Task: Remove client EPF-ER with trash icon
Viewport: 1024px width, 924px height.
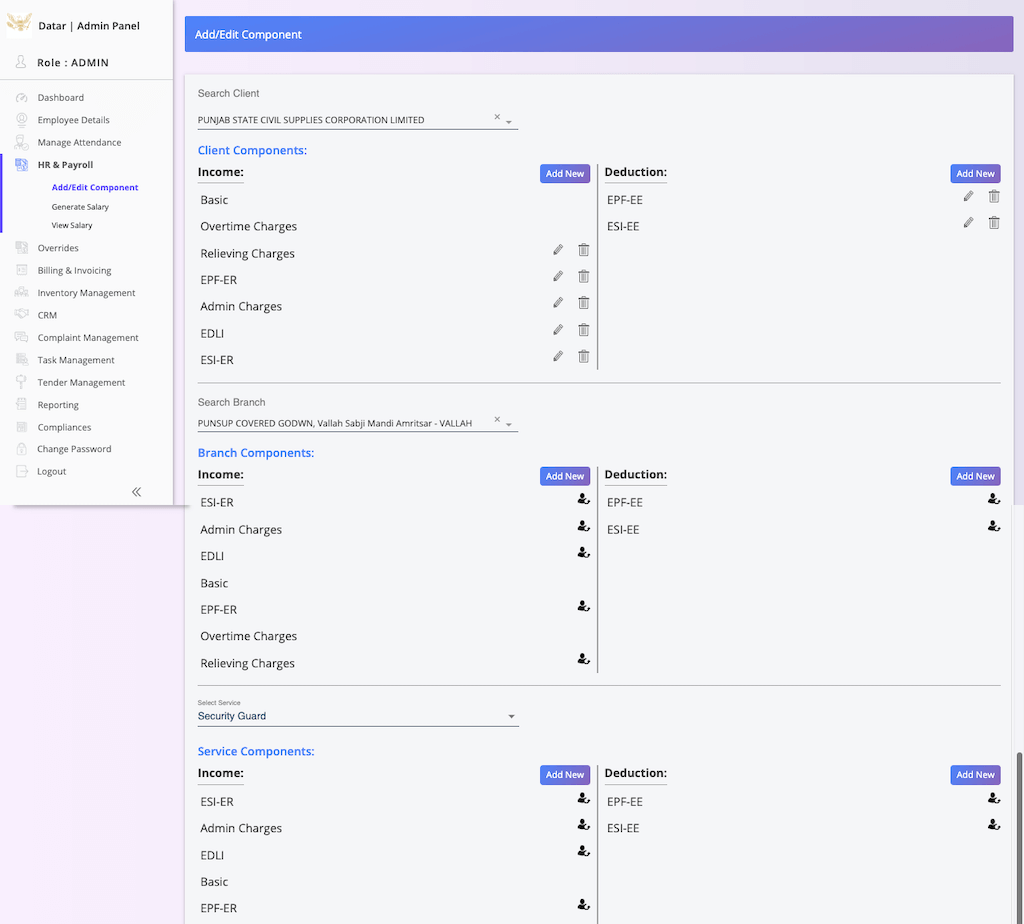Action: click(584, 276)
